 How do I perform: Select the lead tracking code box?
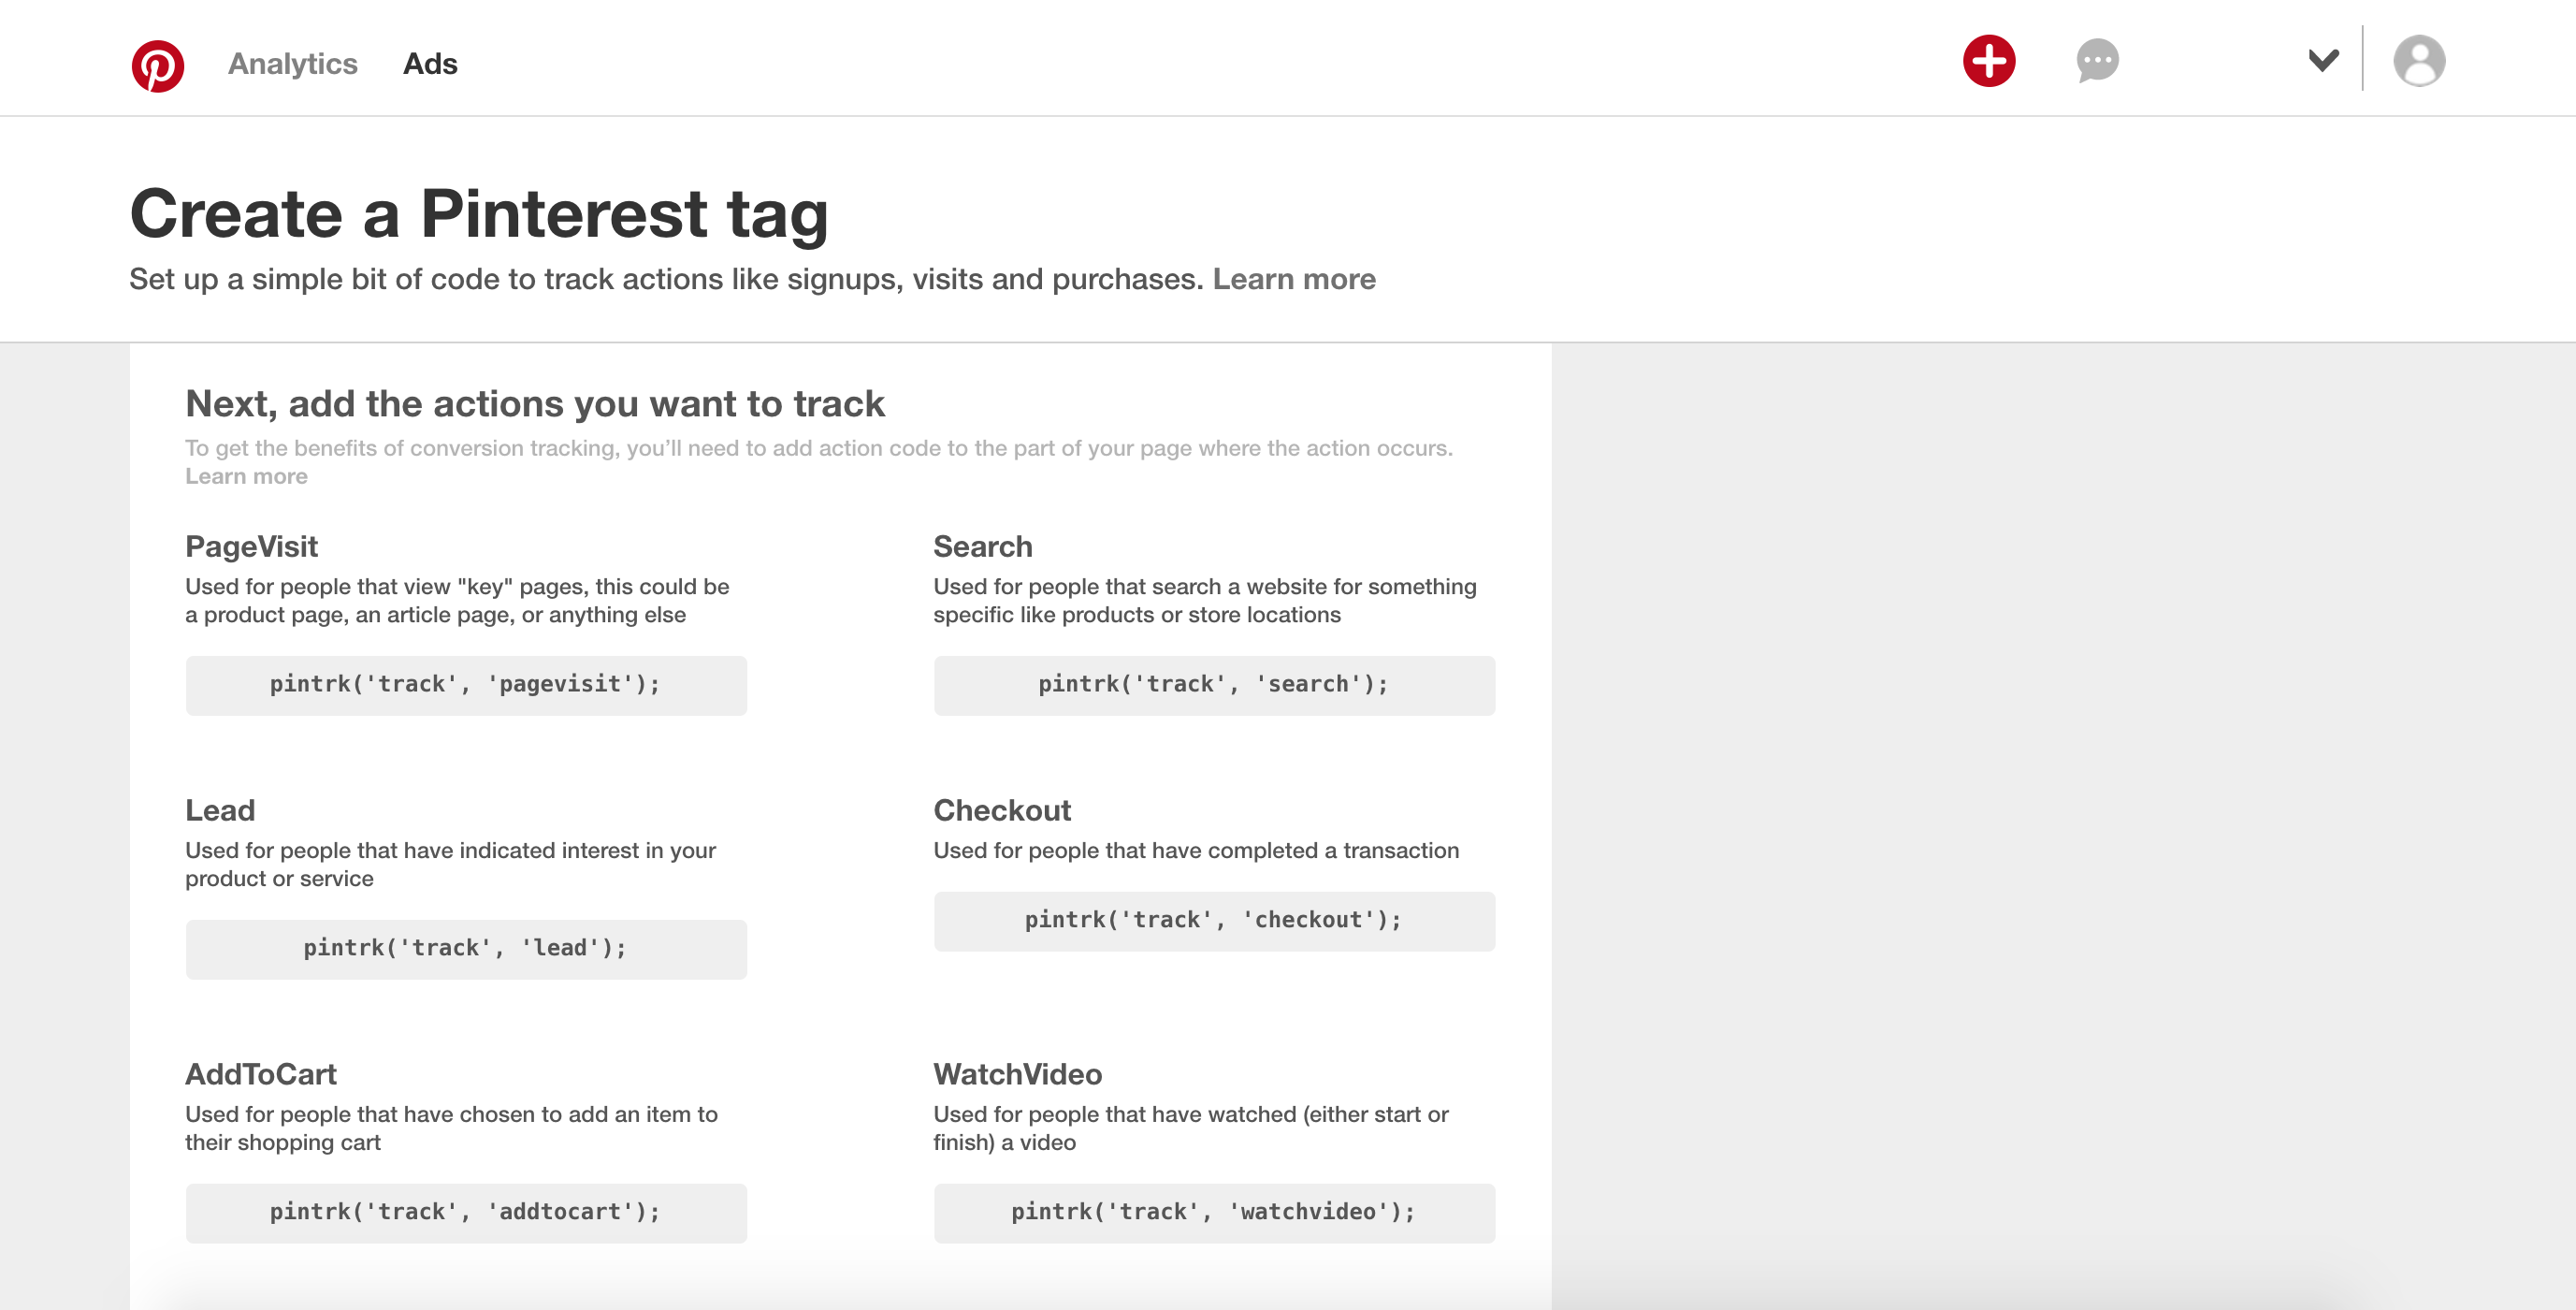466,949
